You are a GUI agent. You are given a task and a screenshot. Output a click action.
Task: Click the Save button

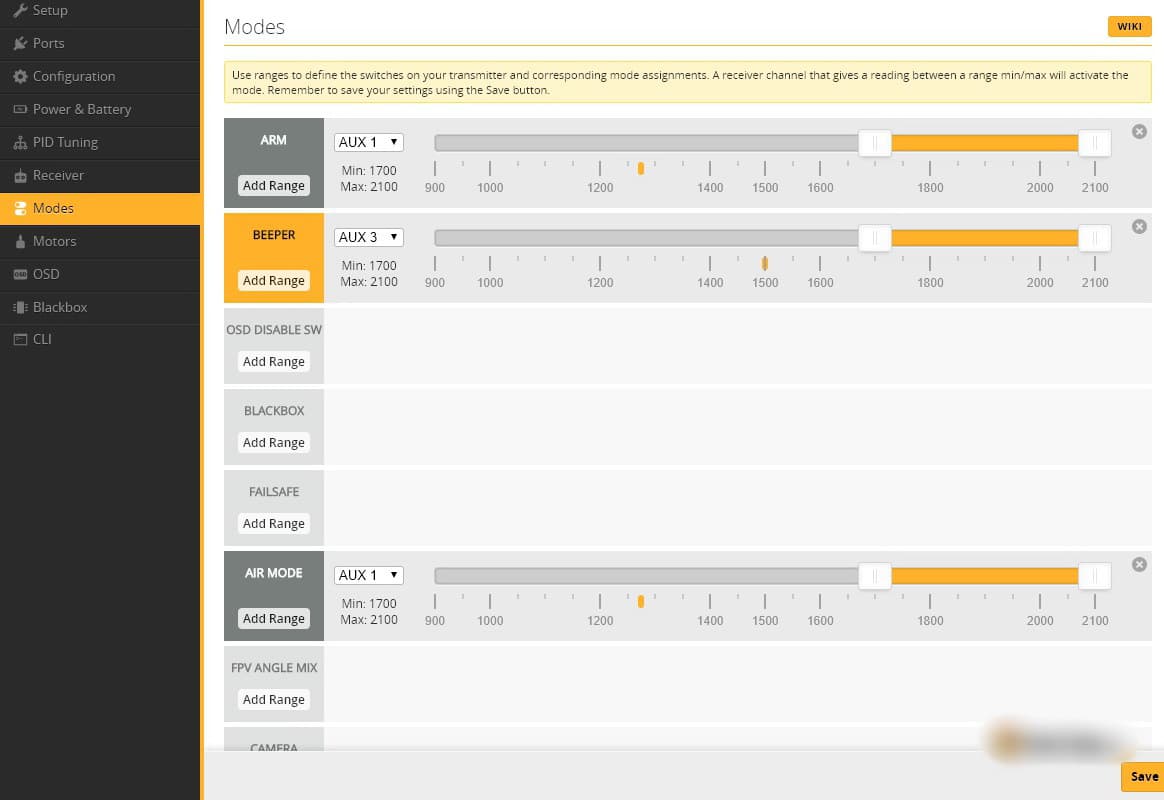tap(1143, 776)
